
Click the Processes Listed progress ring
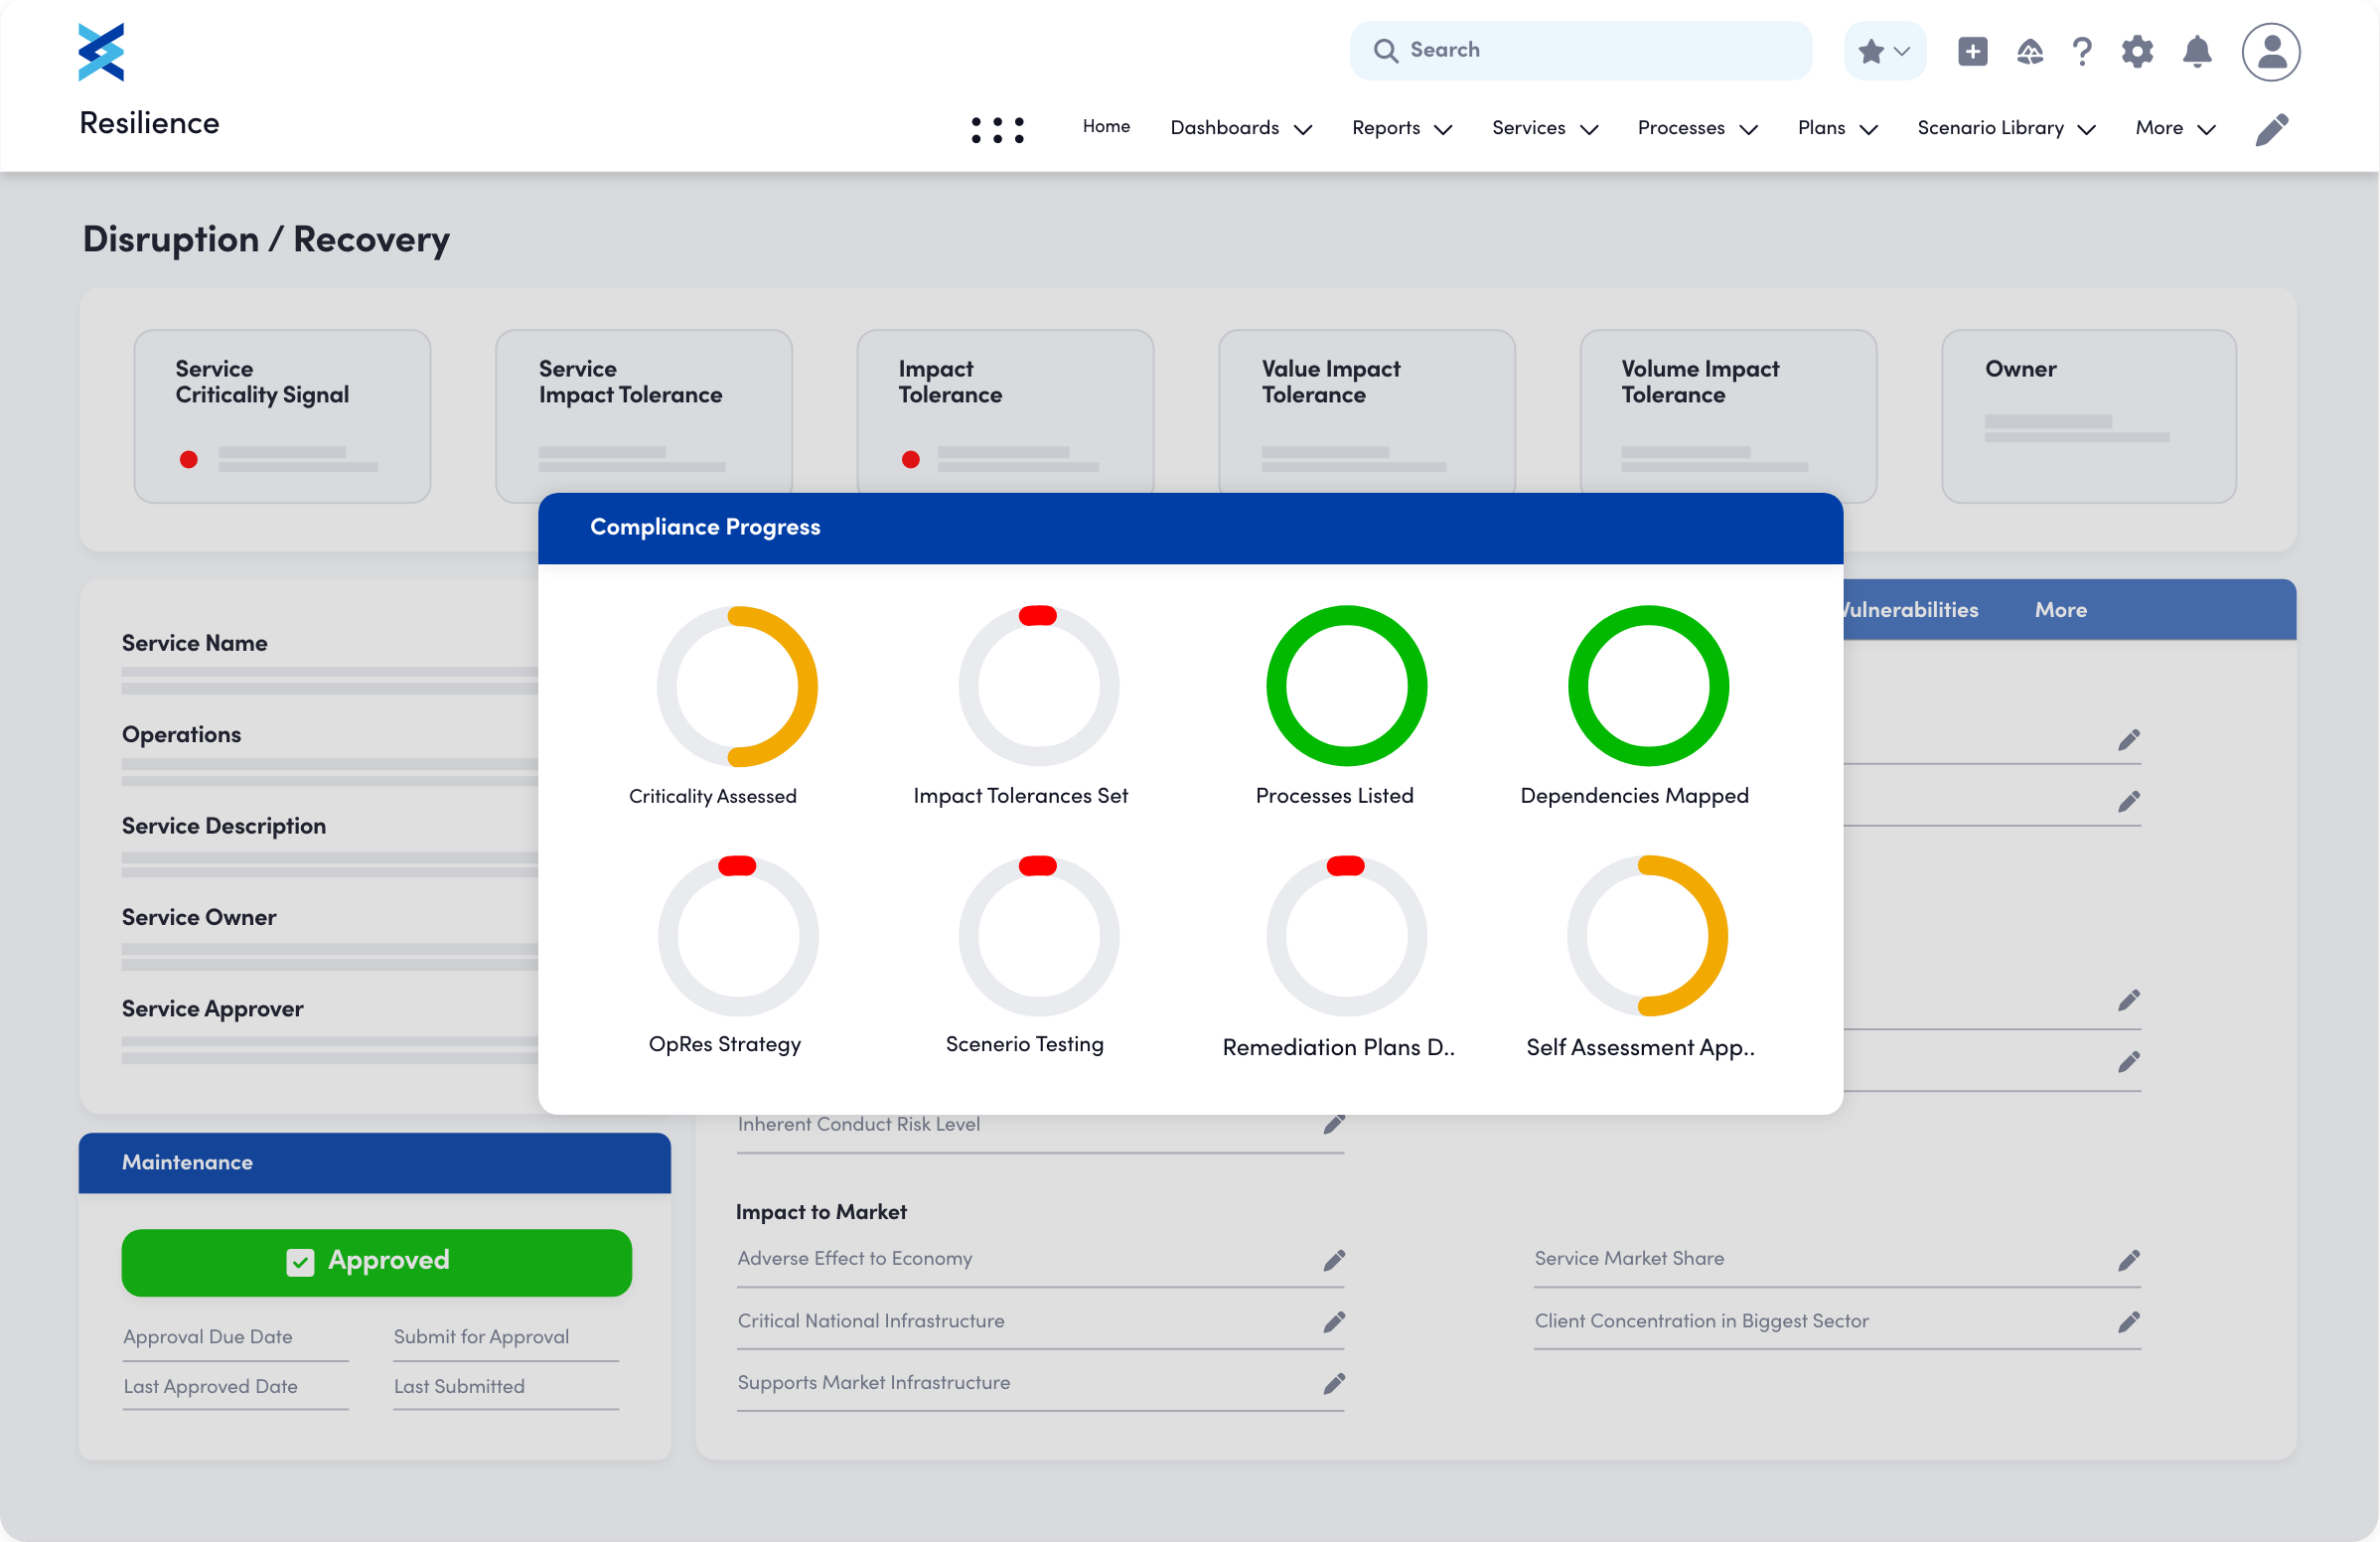point(1346,685)
